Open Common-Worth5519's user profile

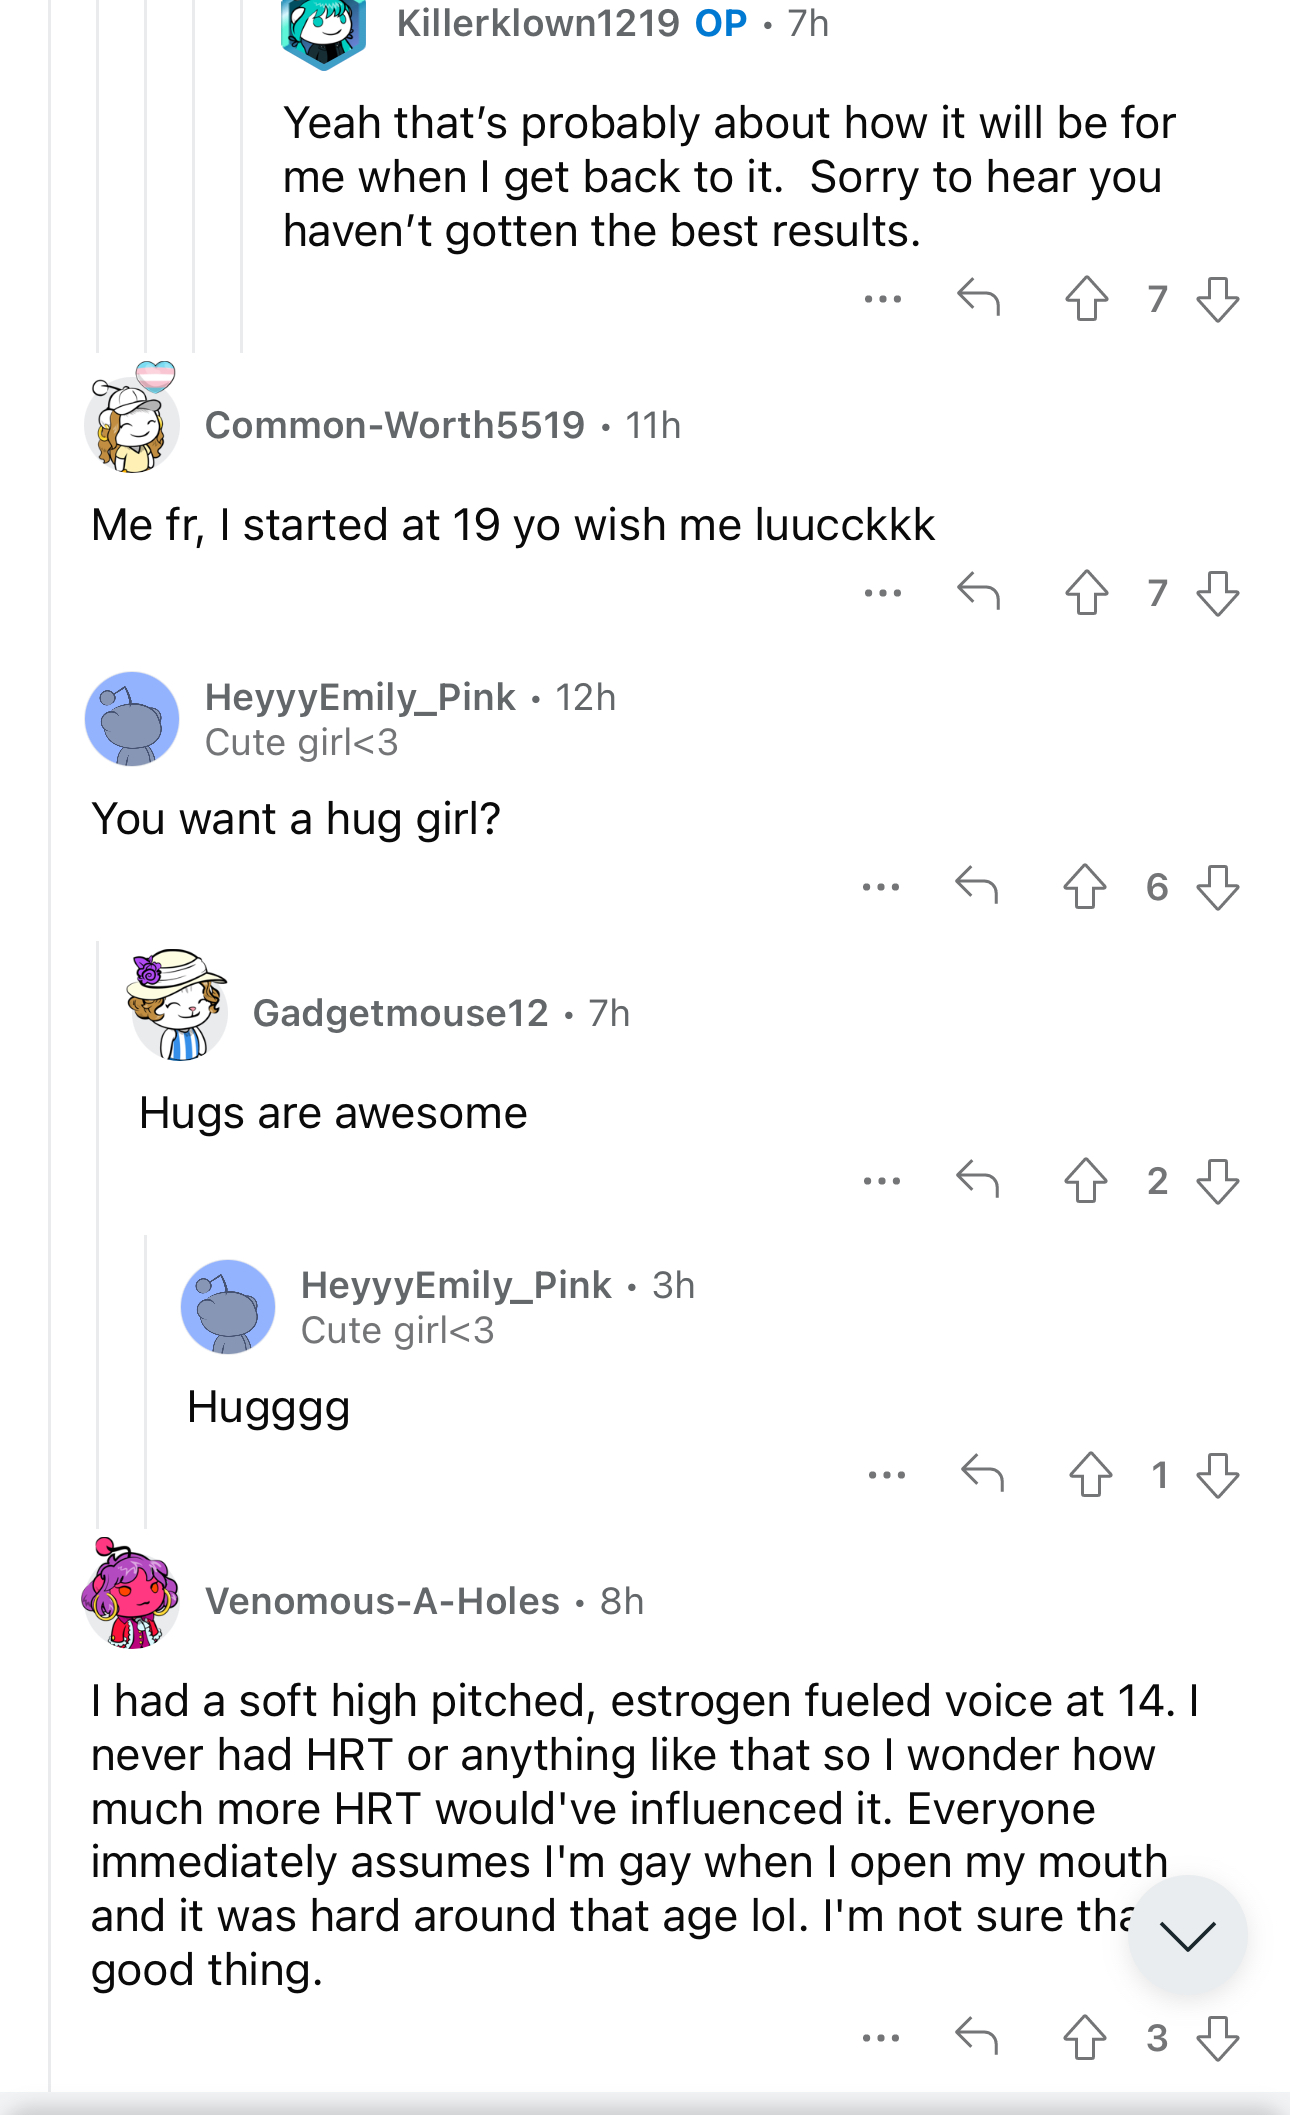click(395, 425)
